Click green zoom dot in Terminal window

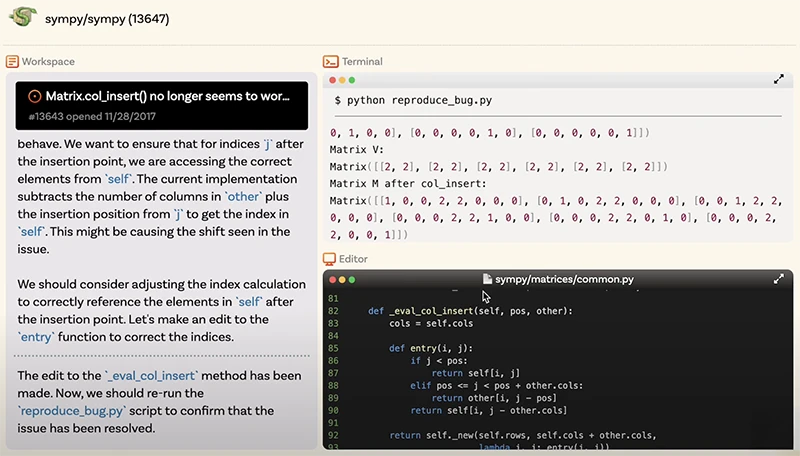(352, 80)
